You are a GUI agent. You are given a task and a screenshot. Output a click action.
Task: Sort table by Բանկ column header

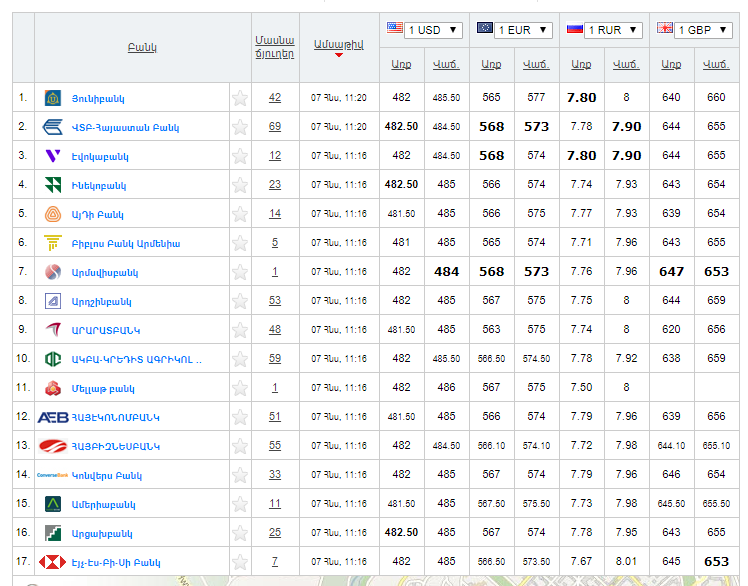point(142,47)
